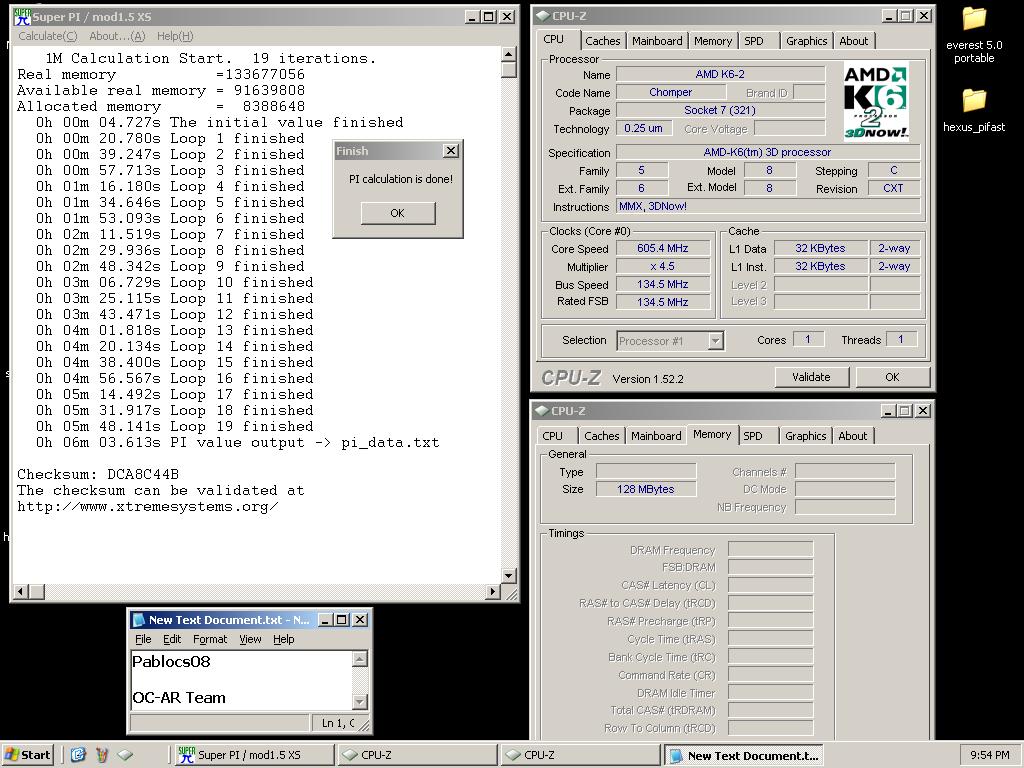Switch to Super PI taskbar button
This screenshot has height=768, width=1024.
(x=253, y=755)
